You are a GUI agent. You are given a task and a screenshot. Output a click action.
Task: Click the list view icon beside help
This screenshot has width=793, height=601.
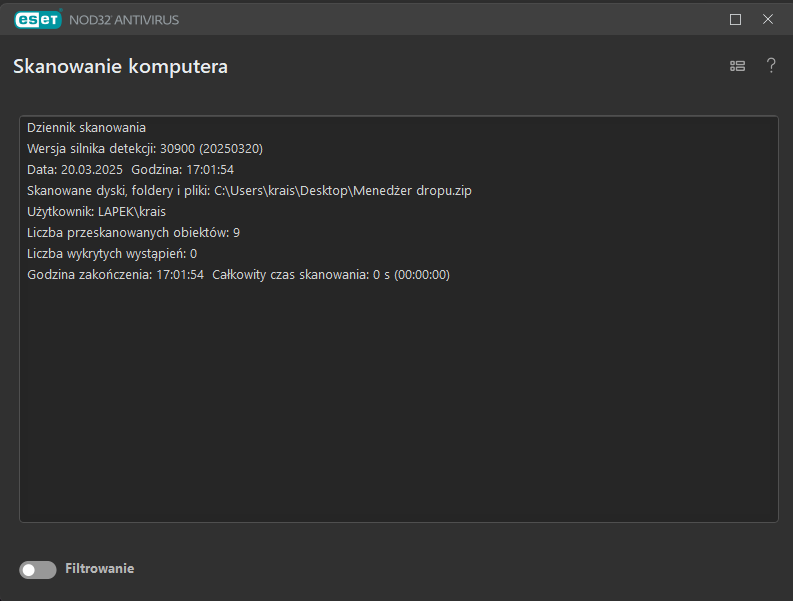pyautogui.click(x=738, y=66)
